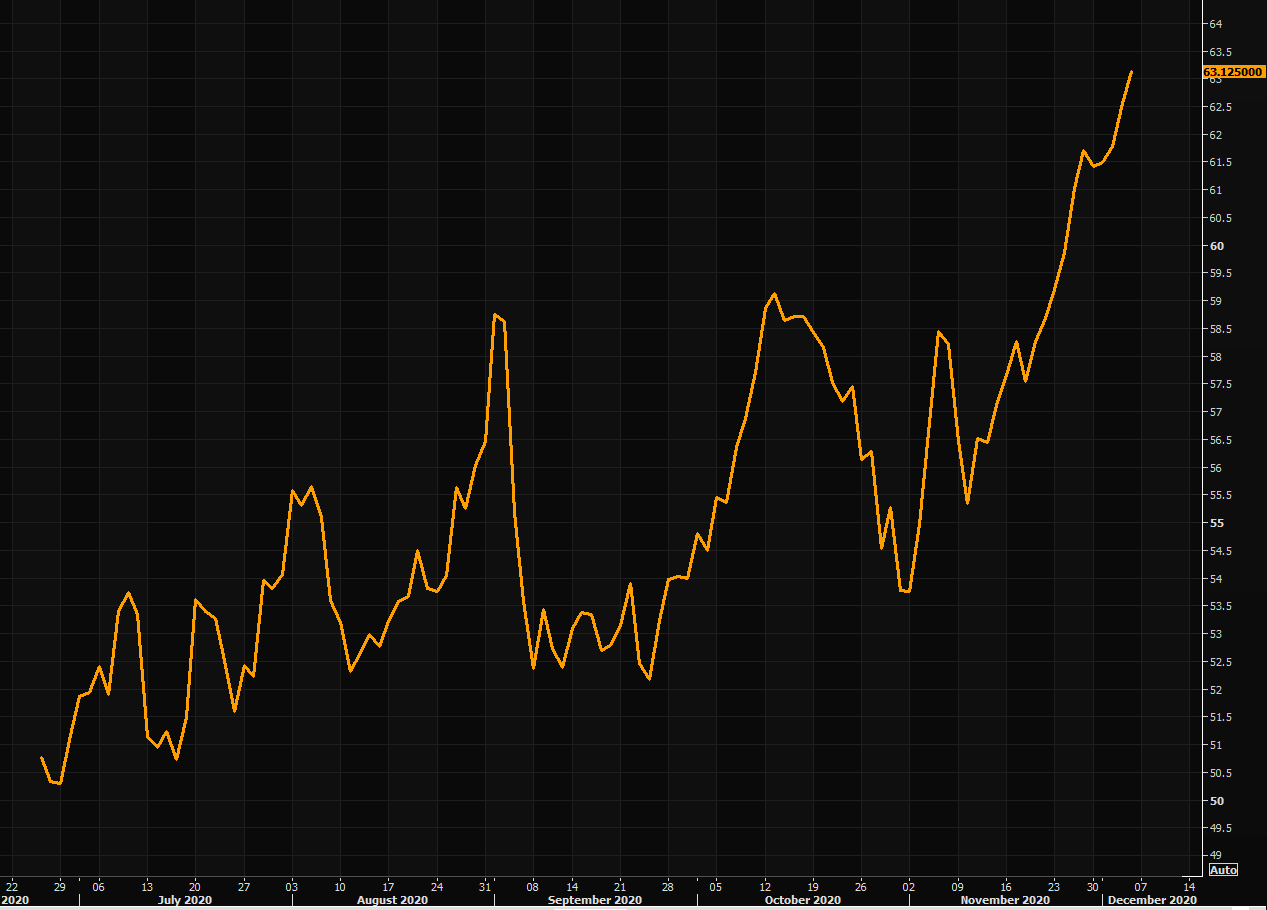Screen dimensions: 1267x910
Task: Select the November 2020 month label
Action: point(1004,900)
